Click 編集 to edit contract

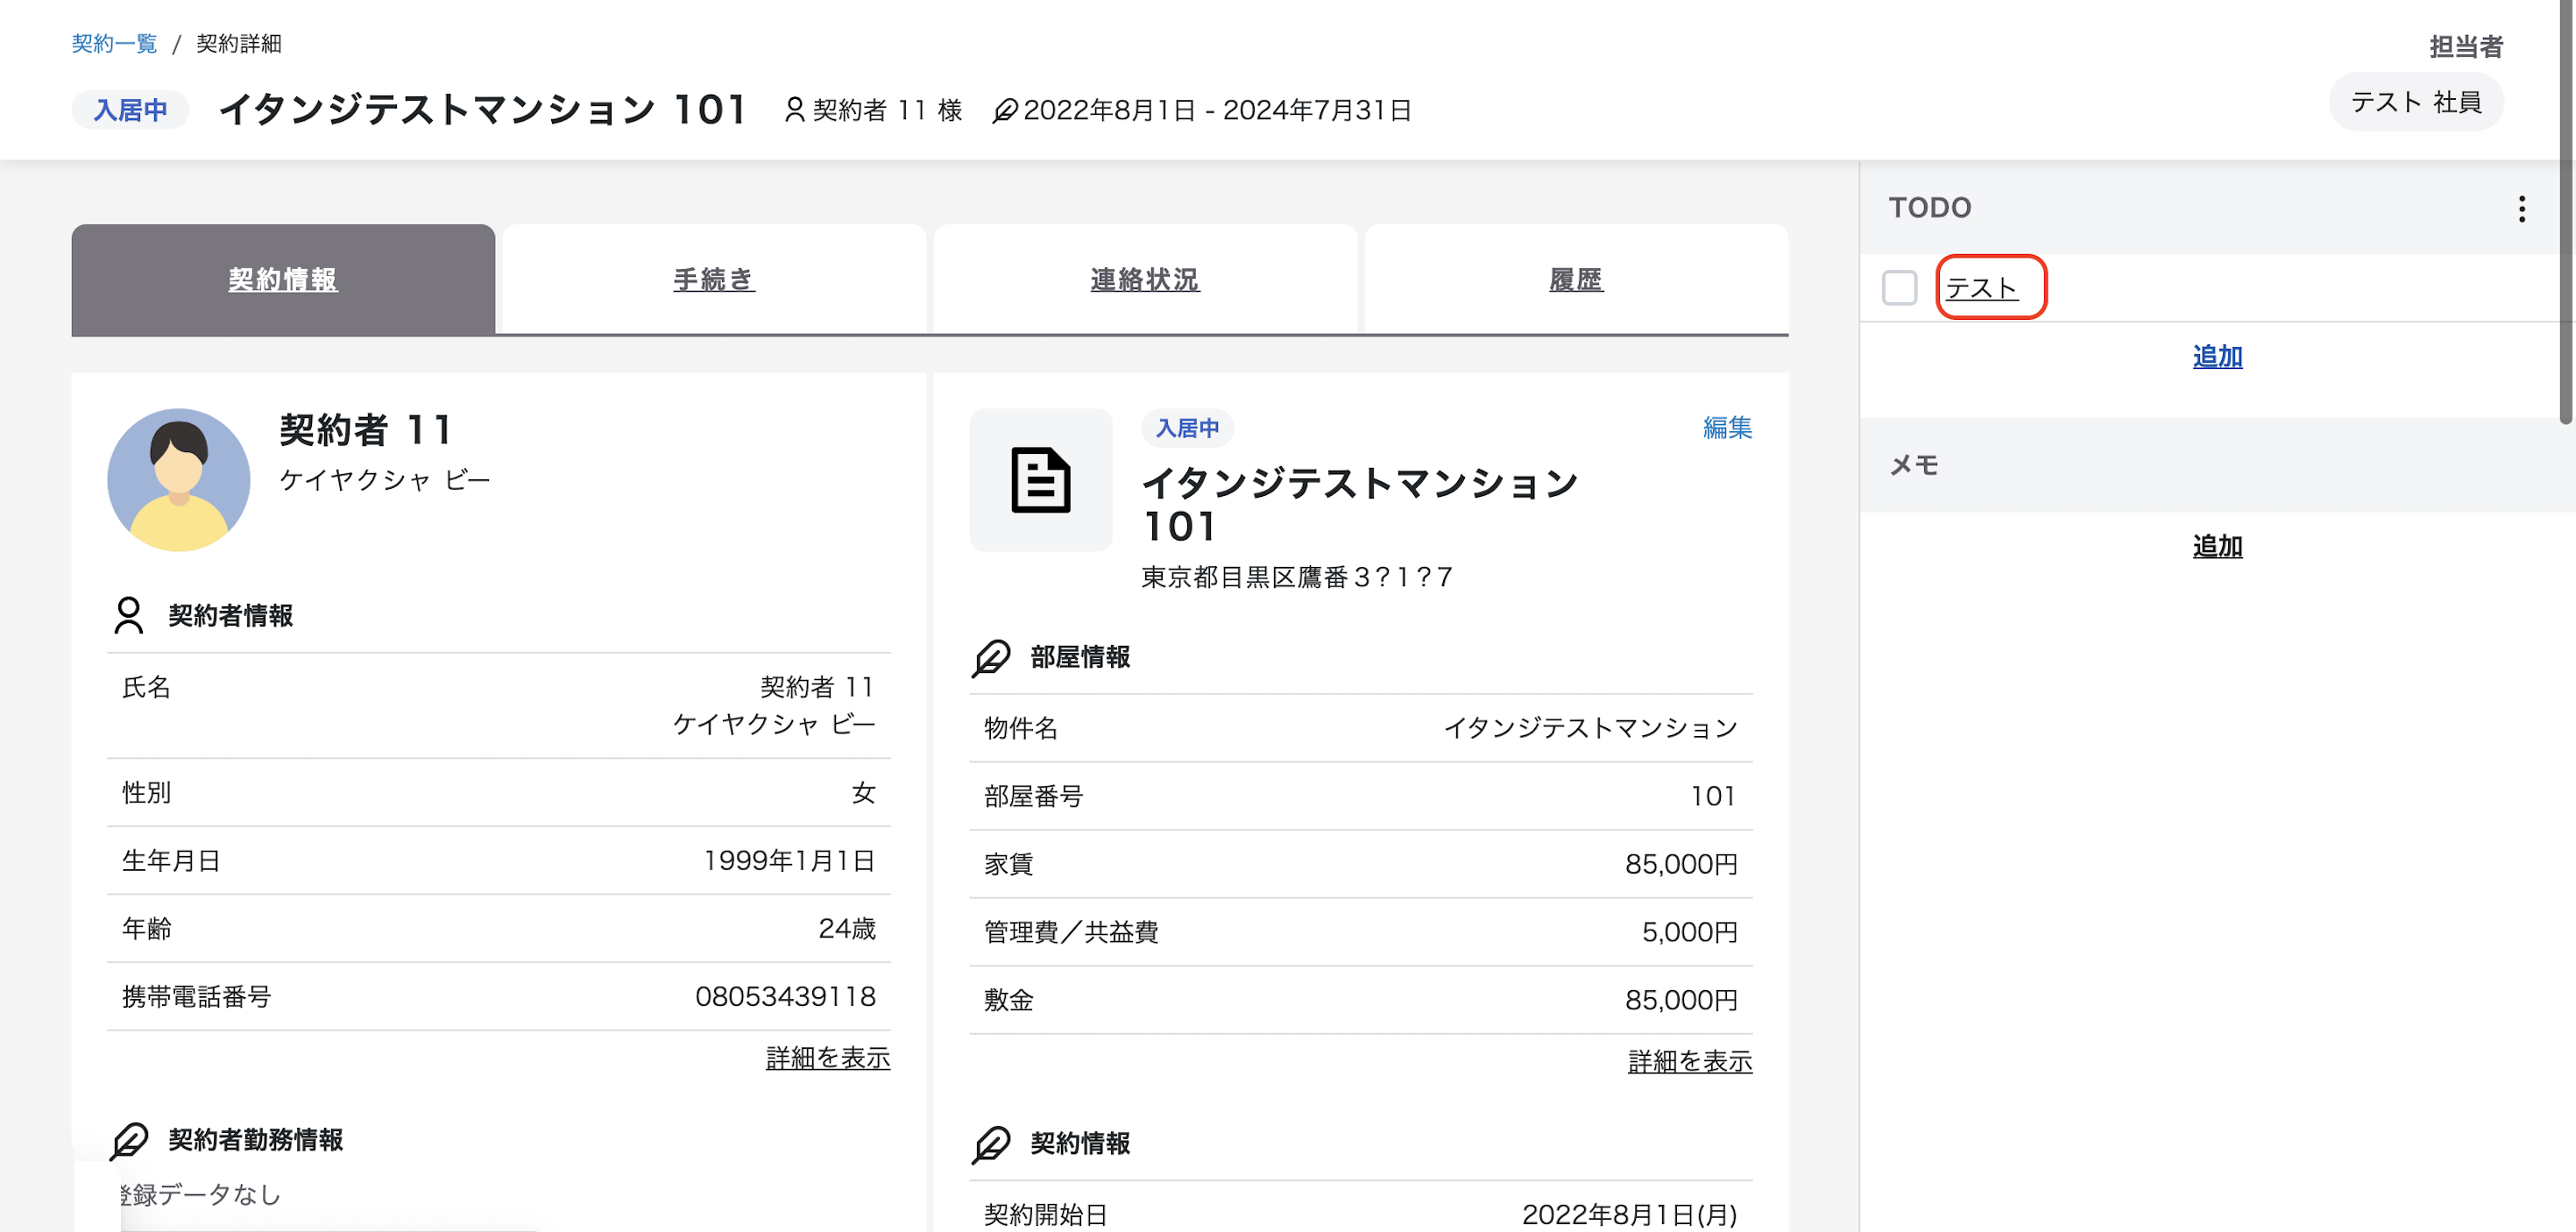click(x=1727, y=428)
